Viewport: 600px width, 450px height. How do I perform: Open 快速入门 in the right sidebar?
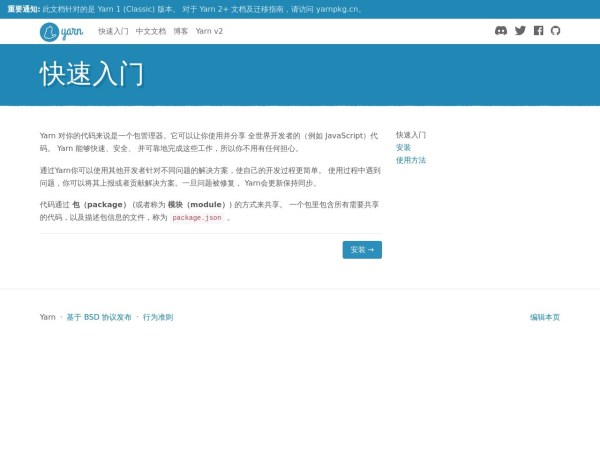pyautogui.click(x=411, y=135)
